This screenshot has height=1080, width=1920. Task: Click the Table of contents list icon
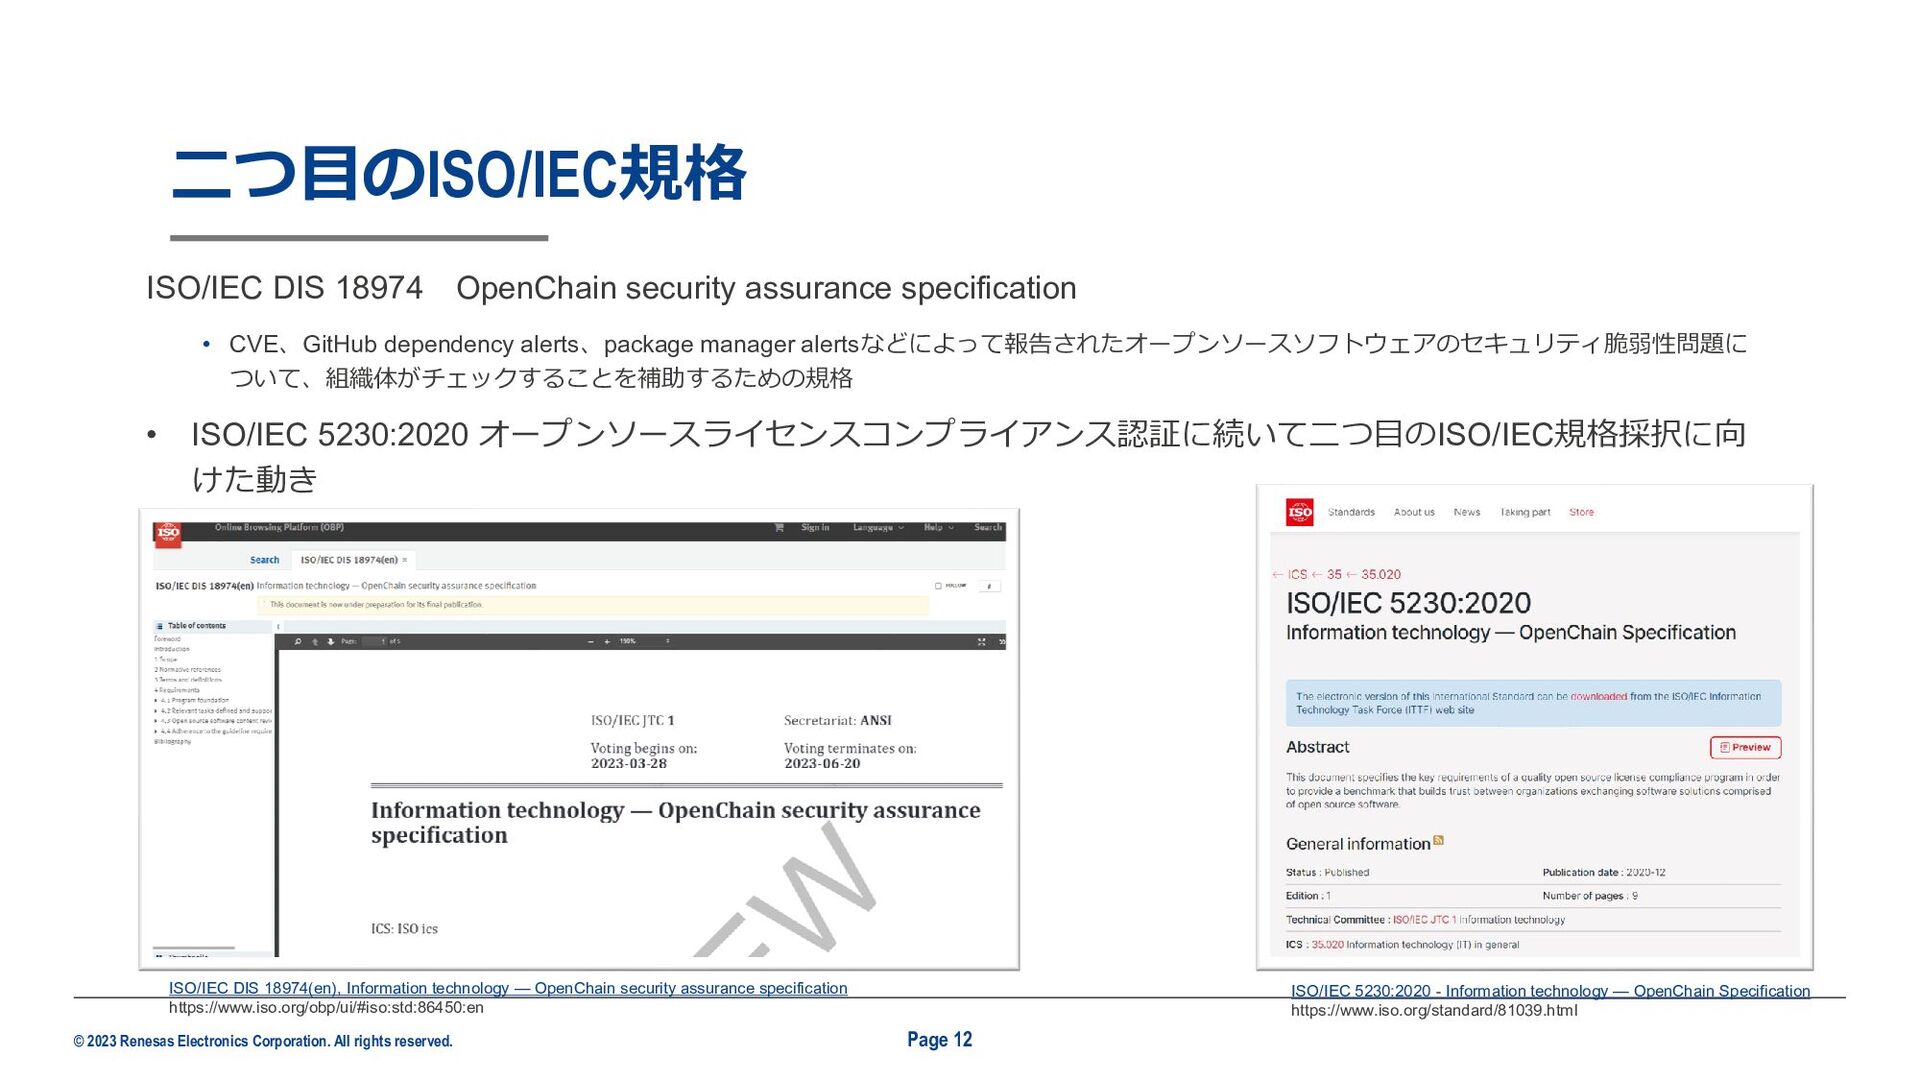pyautogui.click(x=160, y=626)
